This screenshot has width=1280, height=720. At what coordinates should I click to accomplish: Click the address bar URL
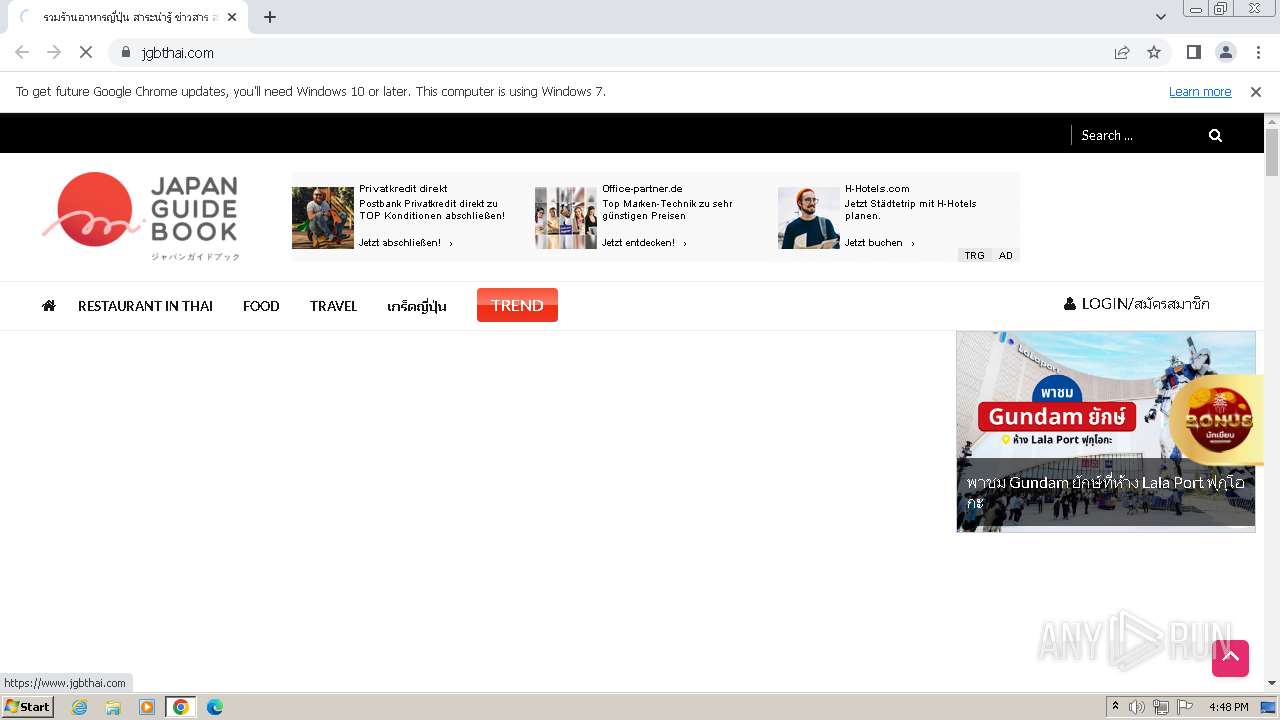coord(178,53)
